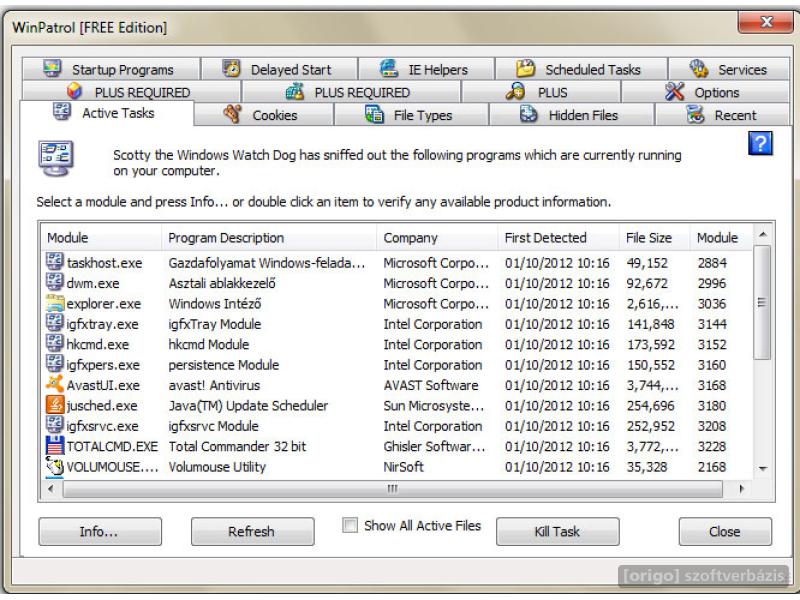Sort by the File Size column header
800x600 pixels.
coord(655,238)
